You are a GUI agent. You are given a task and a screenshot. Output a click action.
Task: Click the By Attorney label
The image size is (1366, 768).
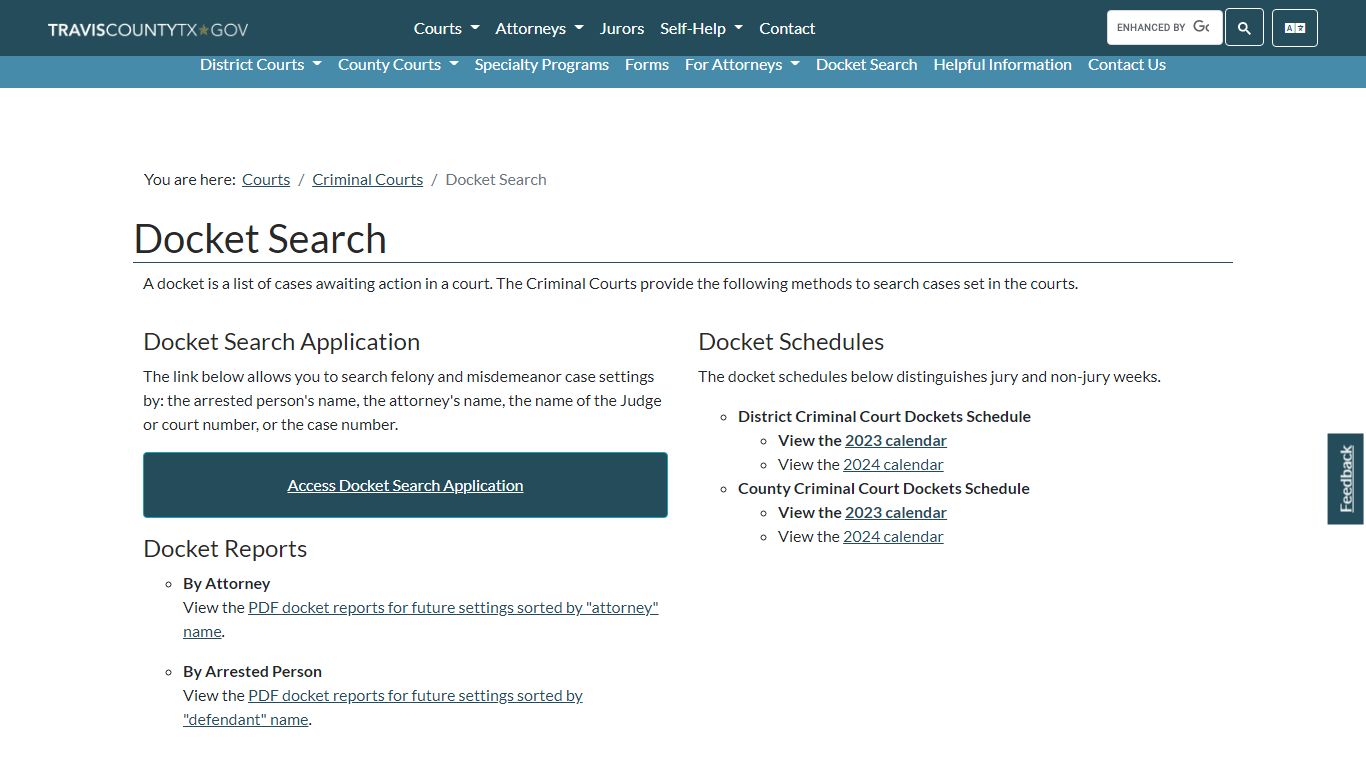(x=226, y=583)
